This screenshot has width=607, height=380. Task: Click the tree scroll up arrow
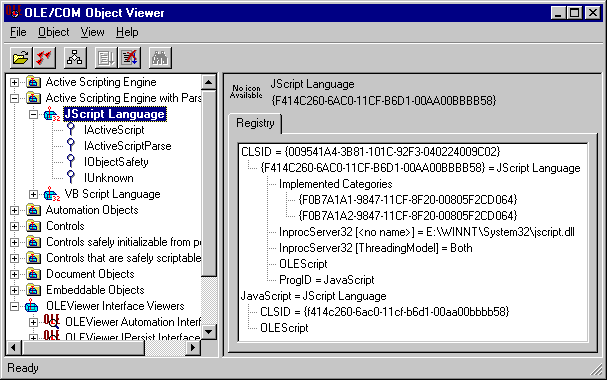209,82
